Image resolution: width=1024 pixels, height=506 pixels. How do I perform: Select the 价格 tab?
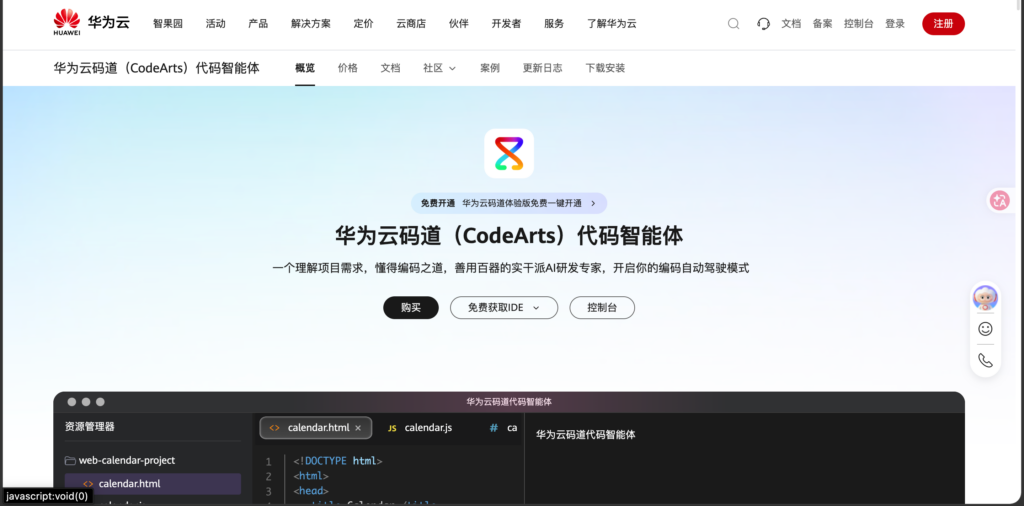[347, 68]
